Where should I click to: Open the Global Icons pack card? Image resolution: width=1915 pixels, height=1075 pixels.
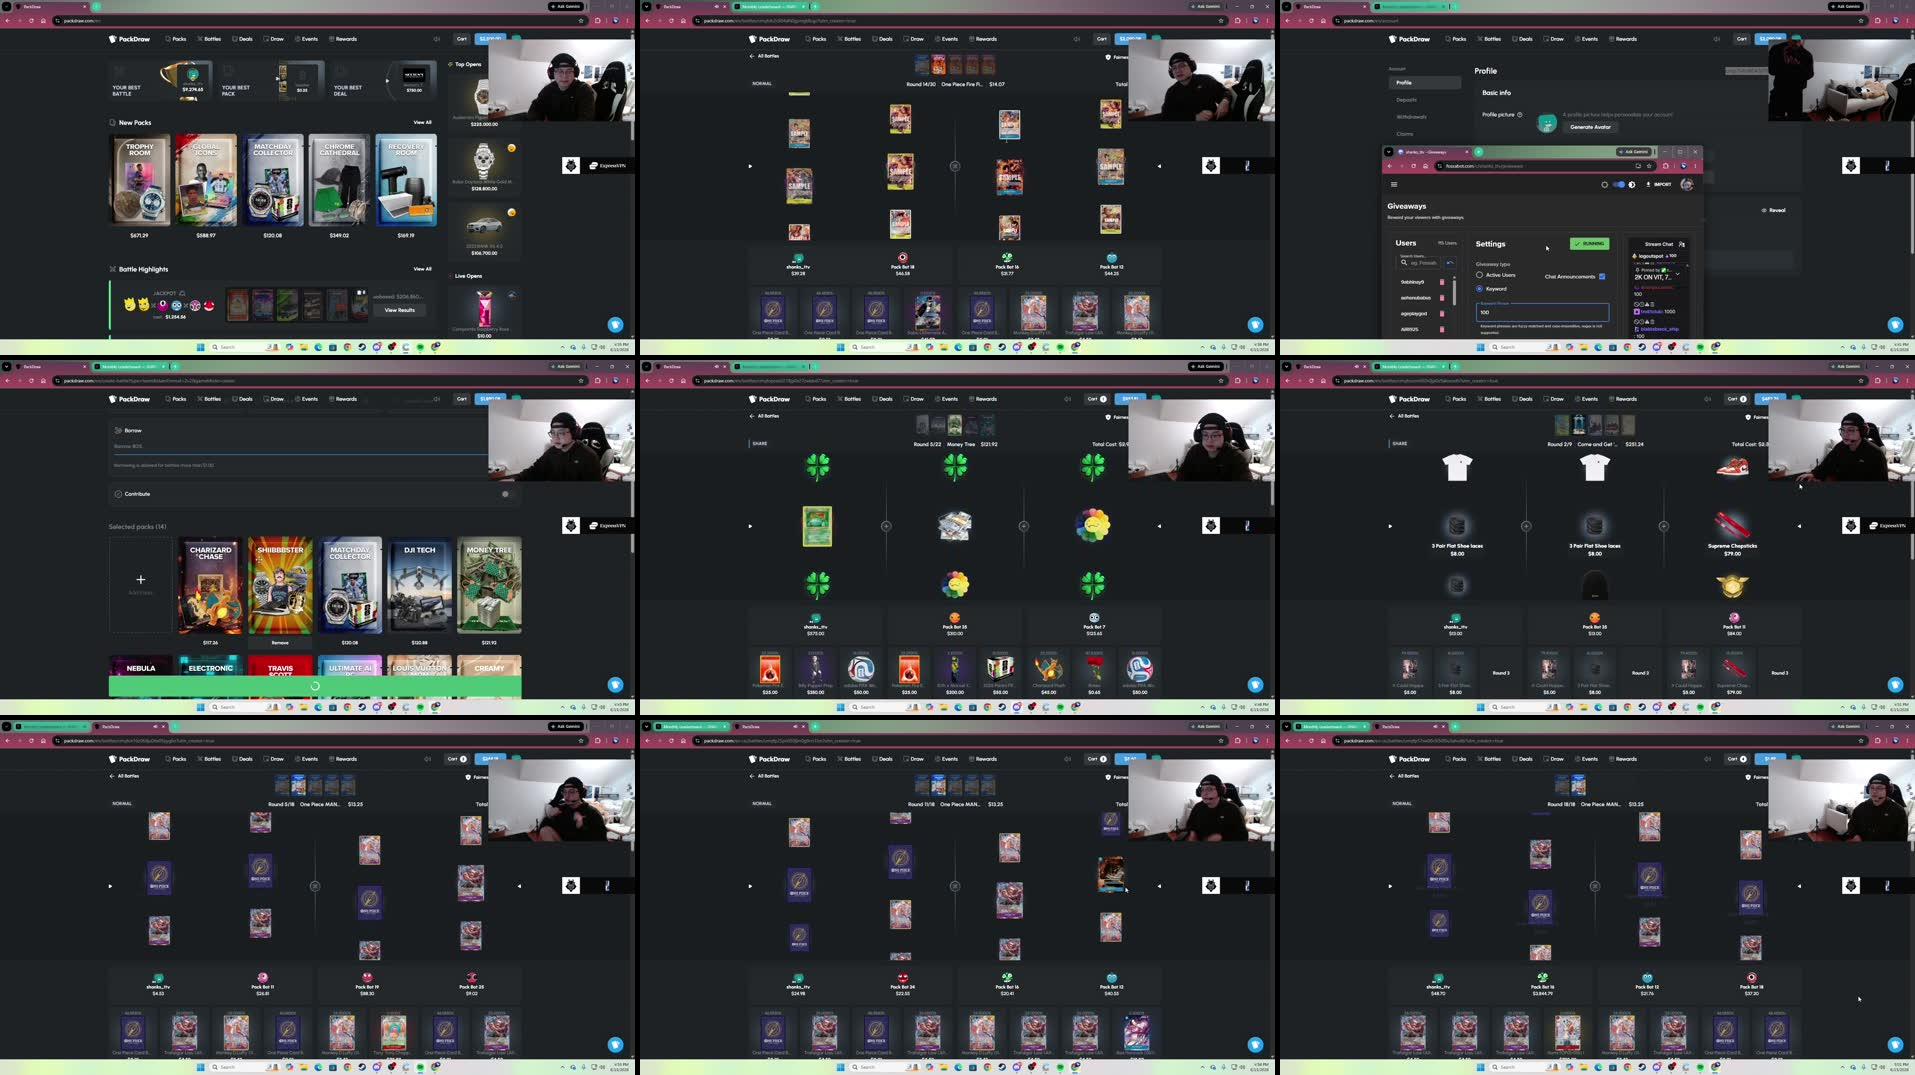point(206,180)
